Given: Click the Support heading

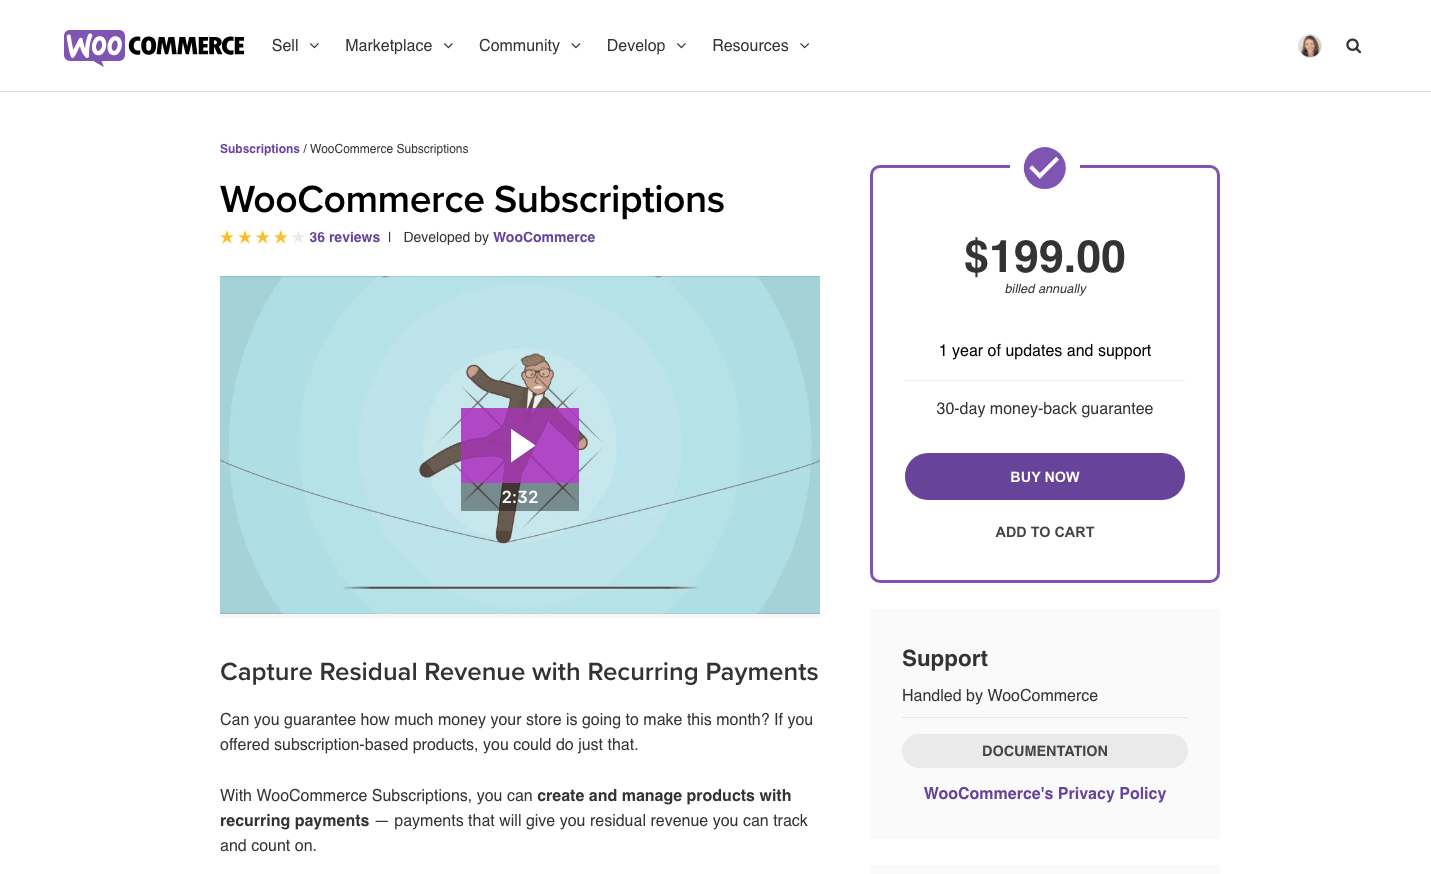Looking at the screenshot, I should pos(945,658).
